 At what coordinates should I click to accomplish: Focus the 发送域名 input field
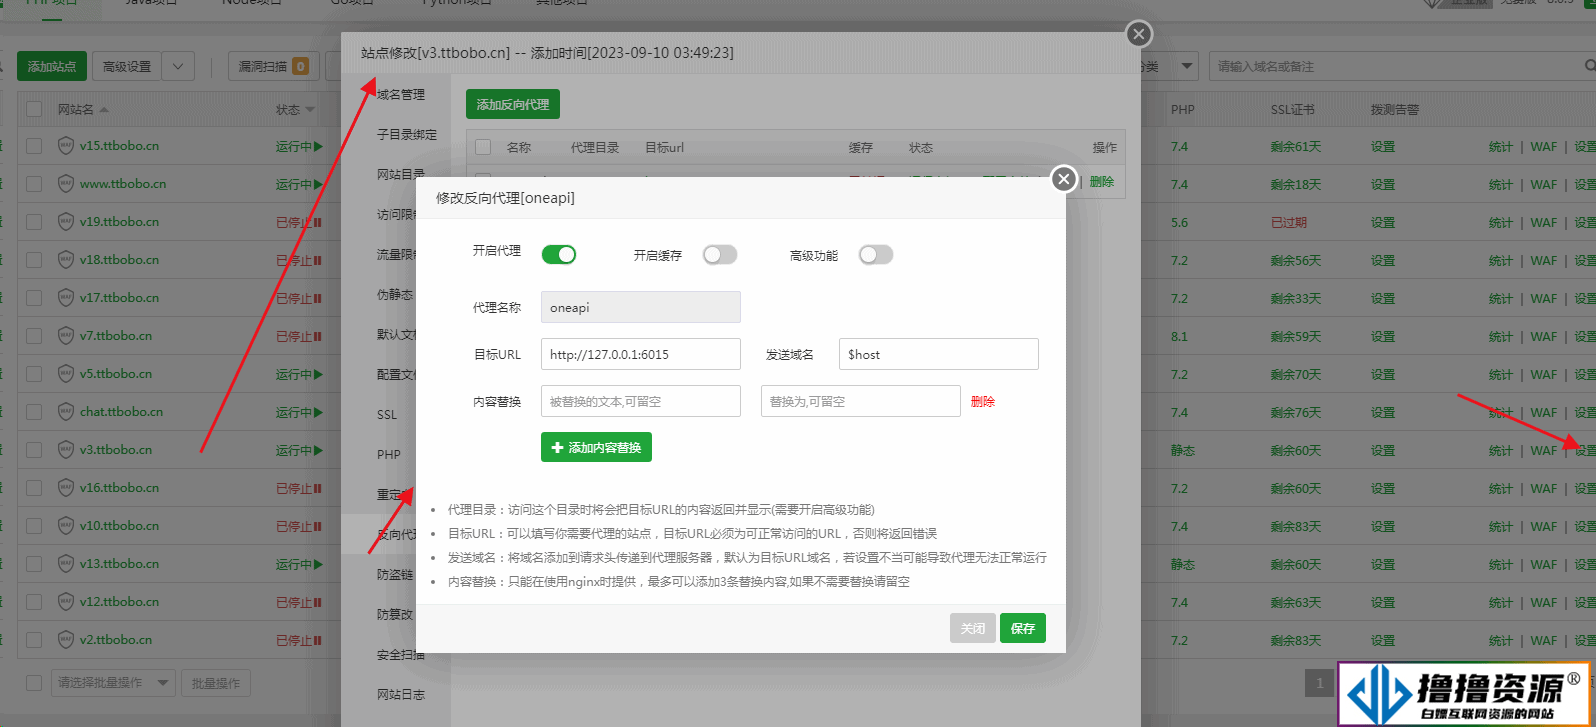point(939,354)
